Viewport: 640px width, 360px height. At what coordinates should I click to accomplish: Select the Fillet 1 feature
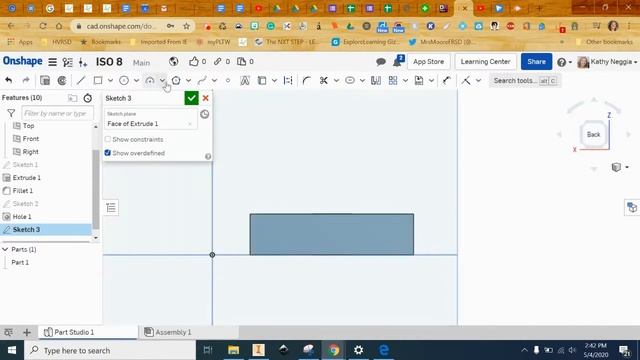pyautogui.click(x=22, y=191)
